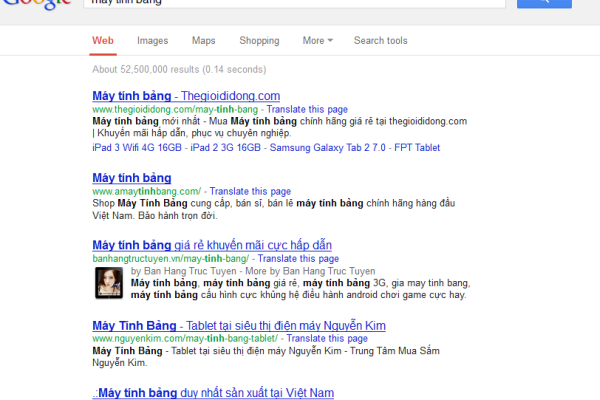Screen dimensions: 600x400
Task: Click the www.amaytinhbang.com/ URL text
Action: pyautogui.click(x=147, y=191)
